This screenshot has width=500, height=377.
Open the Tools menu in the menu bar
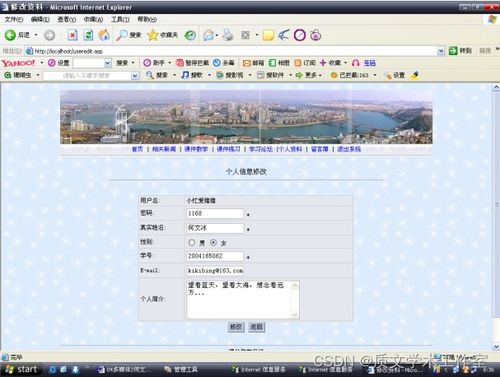tap(120, 19)
